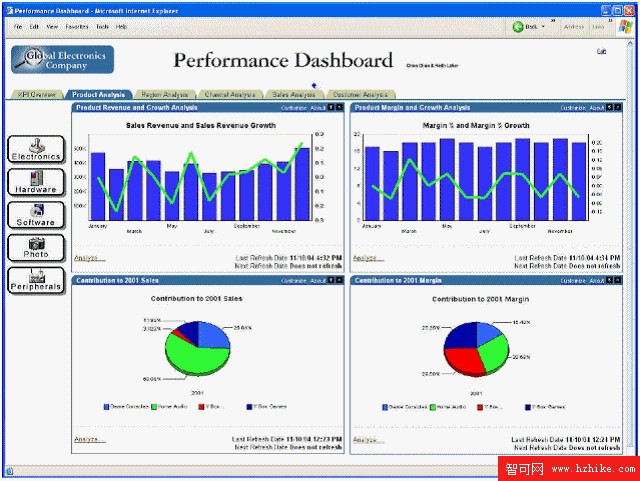Click About in Product Revenue panel header
640x481 pixels.
318,108
